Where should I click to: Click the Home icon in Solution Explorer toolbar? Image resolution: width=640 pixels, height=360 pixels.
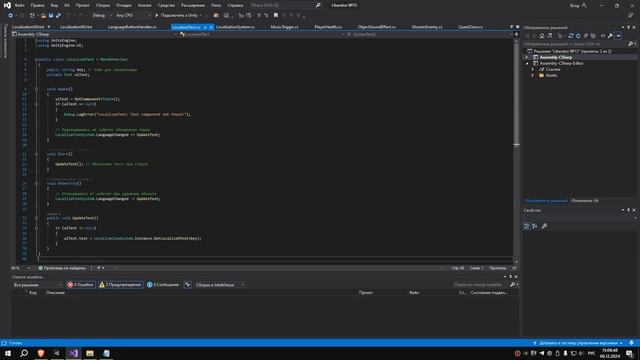click(x=542, y=36)
